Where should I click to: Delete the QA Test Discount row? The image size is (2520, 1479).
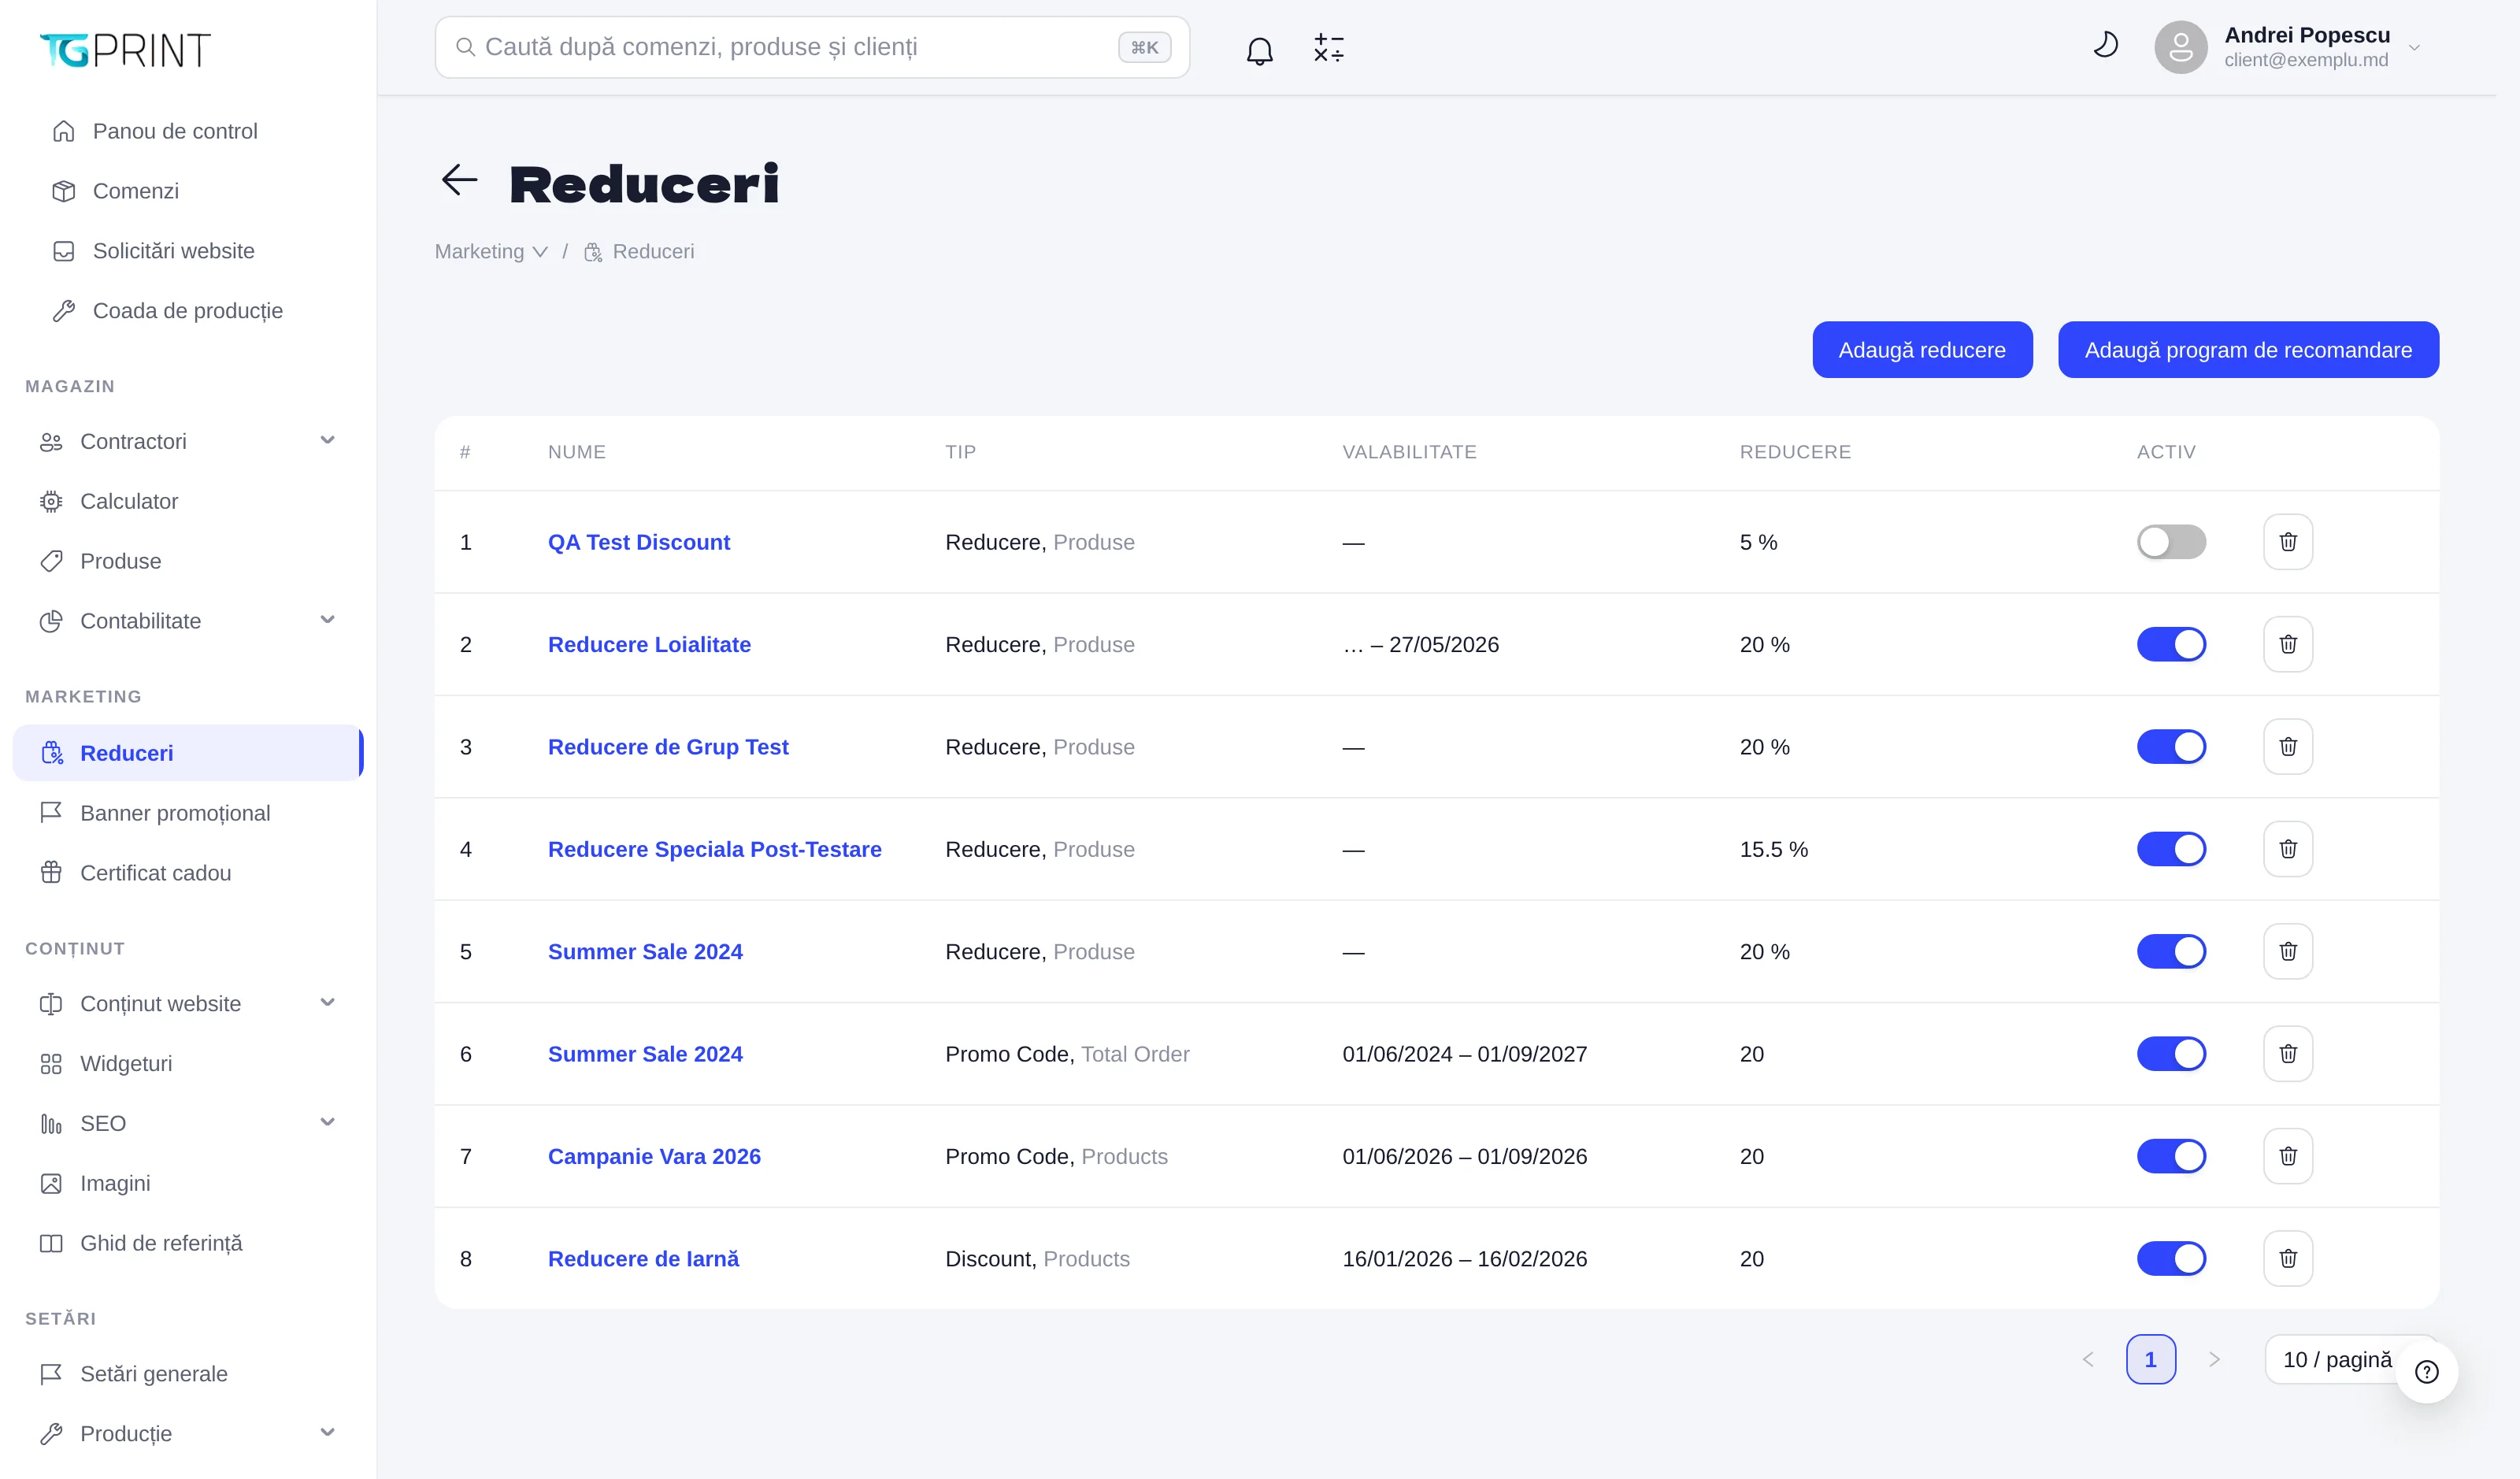click(2287, 542)
